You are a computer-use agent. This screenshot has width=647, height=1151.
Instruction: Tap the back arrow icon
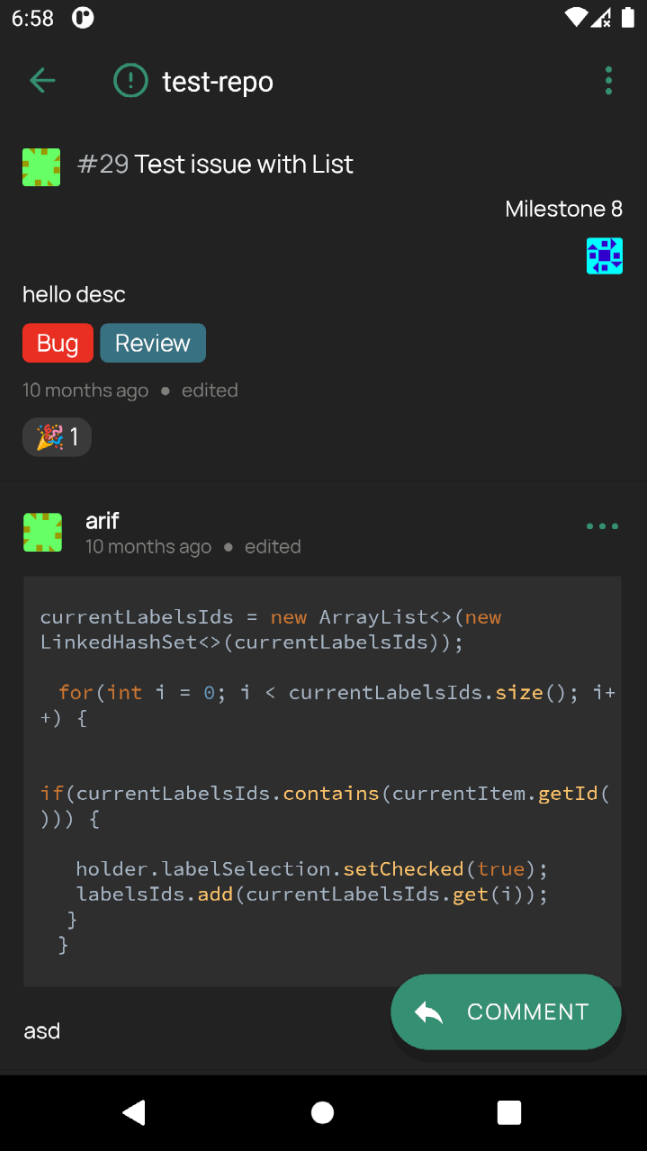click(42, 81)
